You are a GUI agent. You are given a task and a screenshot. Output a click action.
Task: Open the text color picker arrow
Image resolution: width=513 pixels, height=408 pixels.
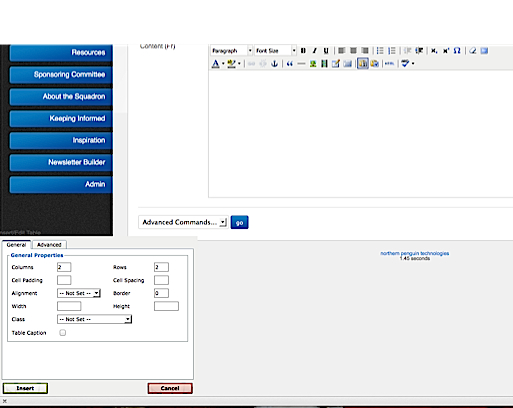223,63
